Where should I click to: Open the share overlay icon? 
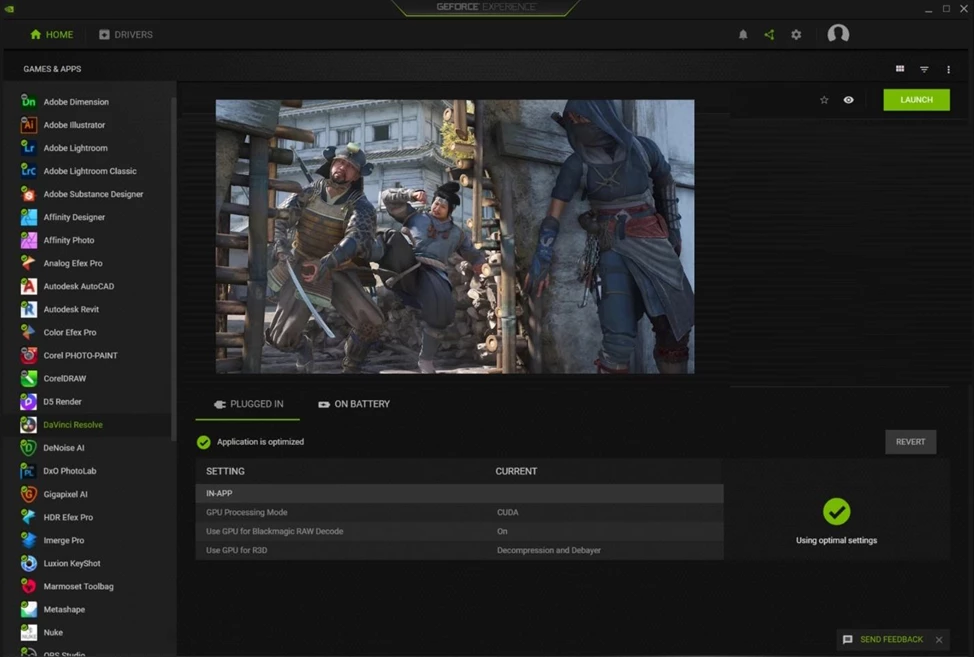tap(769, 35)
